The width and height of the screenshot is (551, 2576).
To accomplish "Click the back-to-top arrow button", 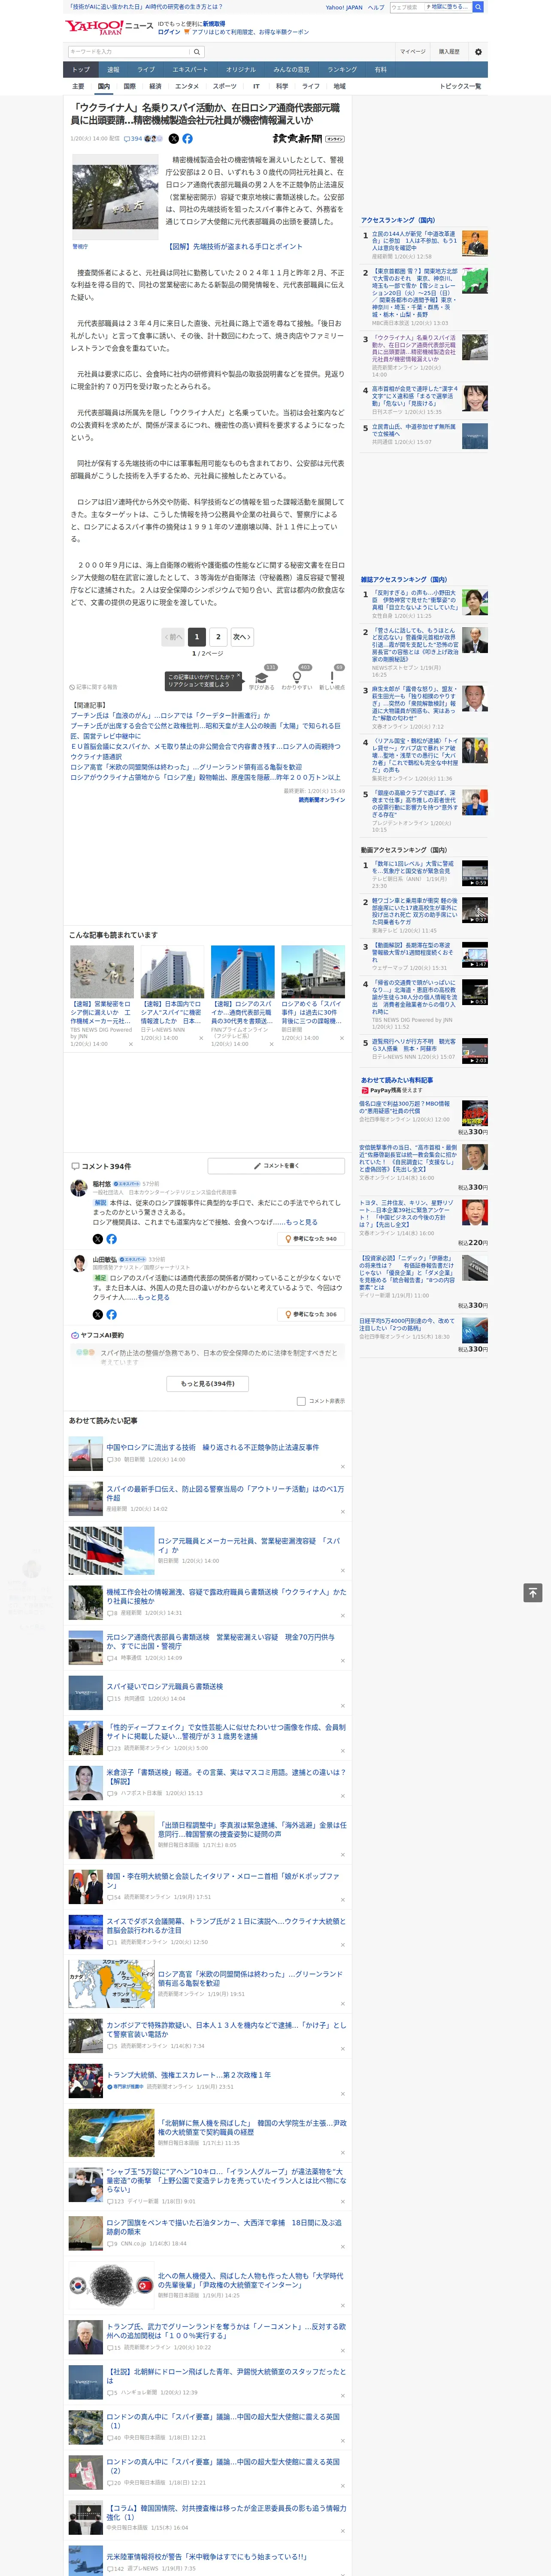I will point(533,1592).
